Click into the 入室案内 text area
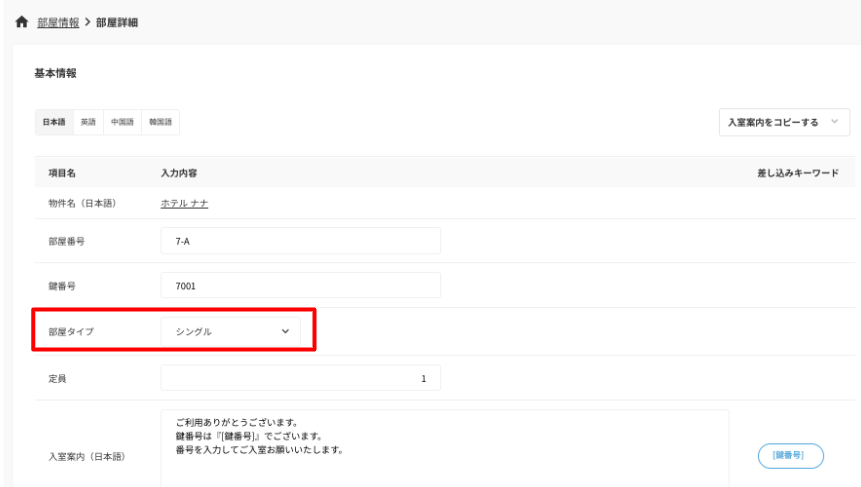Image resolution: width=861 pixels, height=487 pixels. point(444,447)
